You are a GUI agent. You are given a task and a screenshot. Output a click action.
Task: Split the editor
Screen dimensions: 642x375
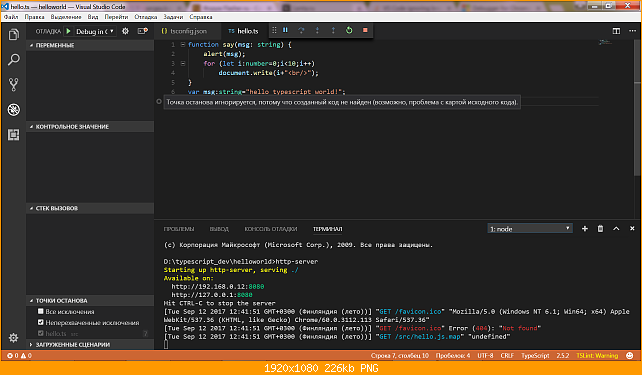[x=616, y=31]
